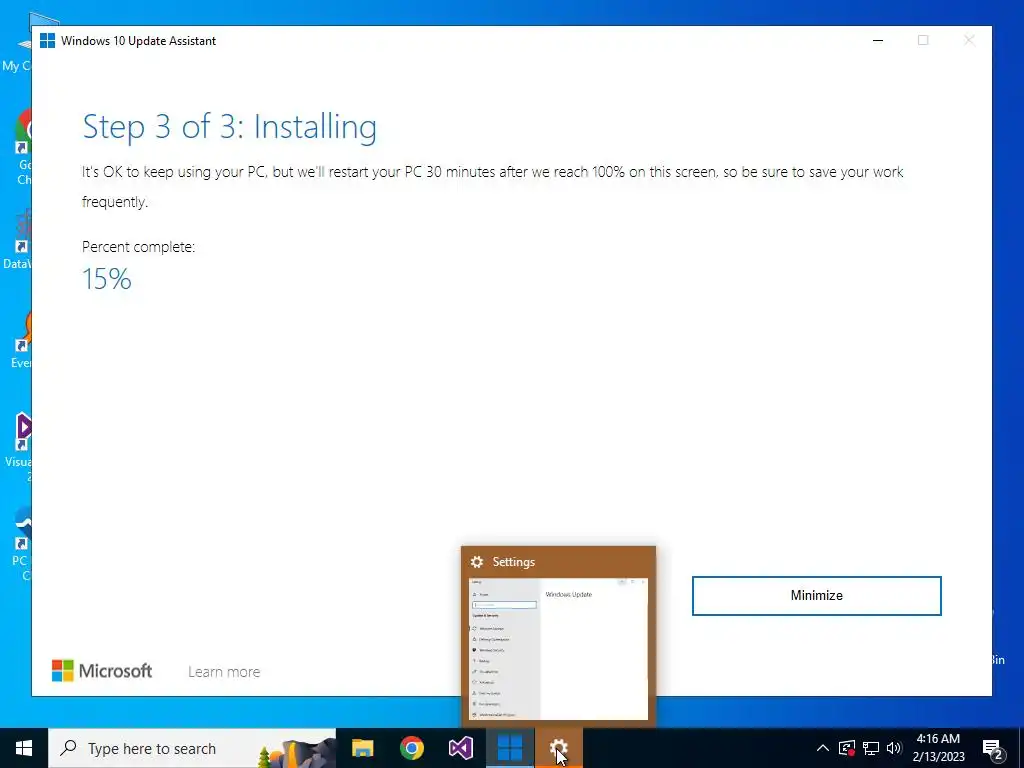
Task: Open File Explorer from the taskbar
Action: coord(363,748)
